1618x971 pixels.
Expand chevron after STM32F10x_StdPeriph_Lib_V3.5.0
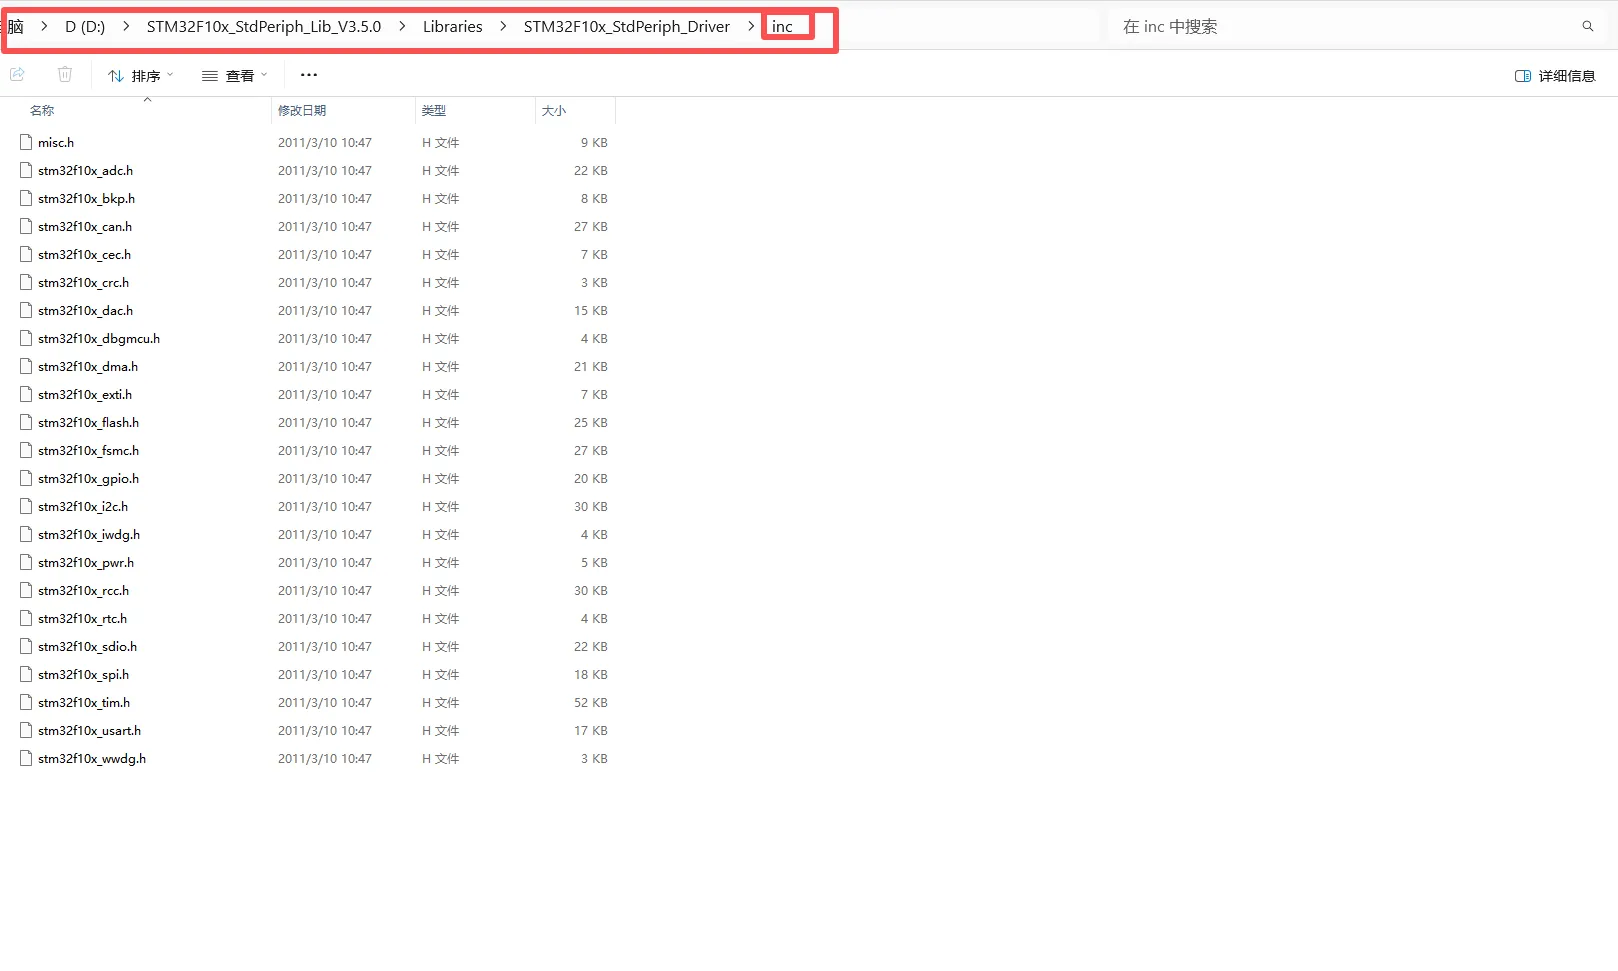pyautogui.click(x=402, y=27)
